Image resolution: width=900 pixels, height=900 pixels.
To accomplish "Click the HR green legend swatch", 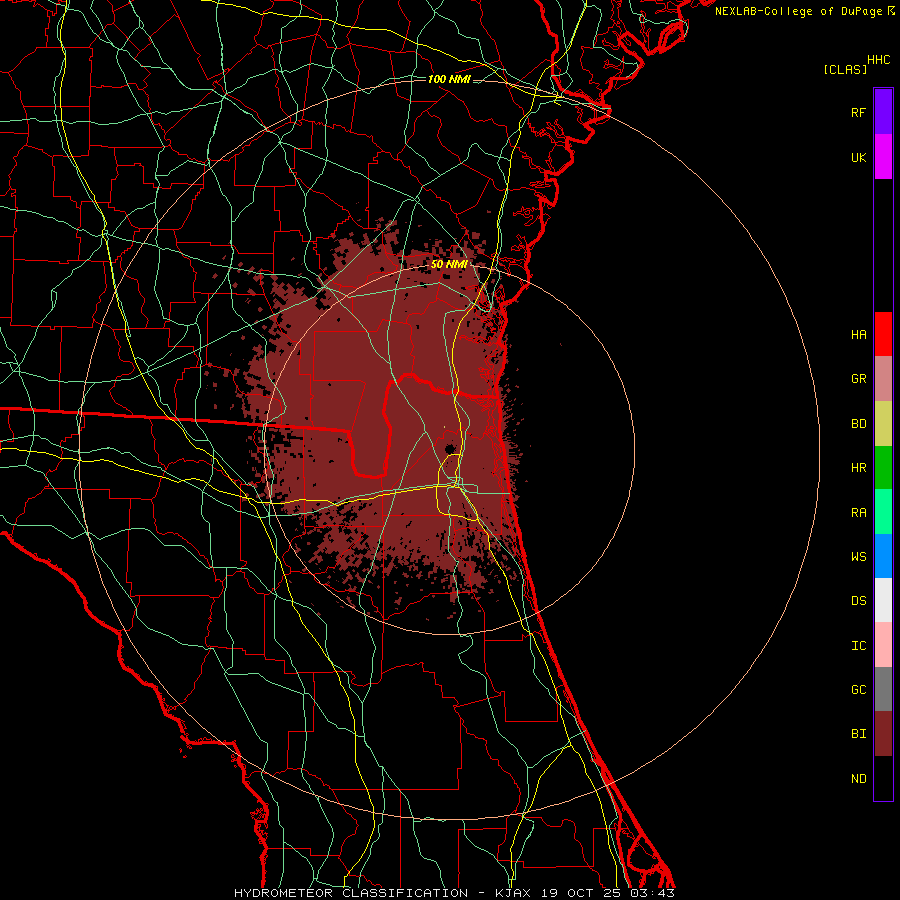I will pos(883,468).
